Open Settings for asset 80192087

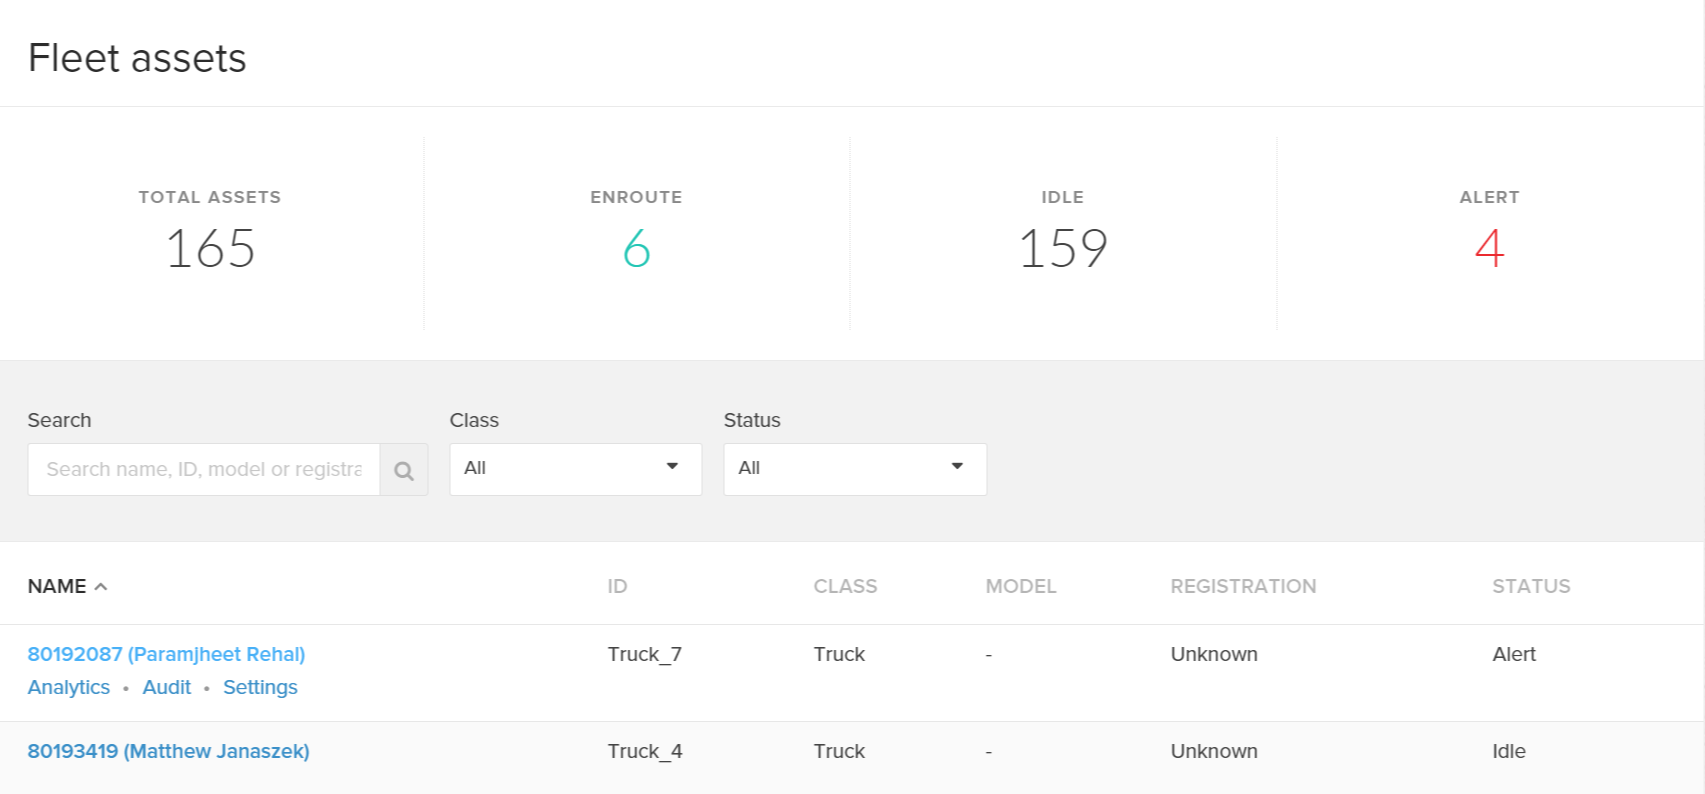click(260, 687)
